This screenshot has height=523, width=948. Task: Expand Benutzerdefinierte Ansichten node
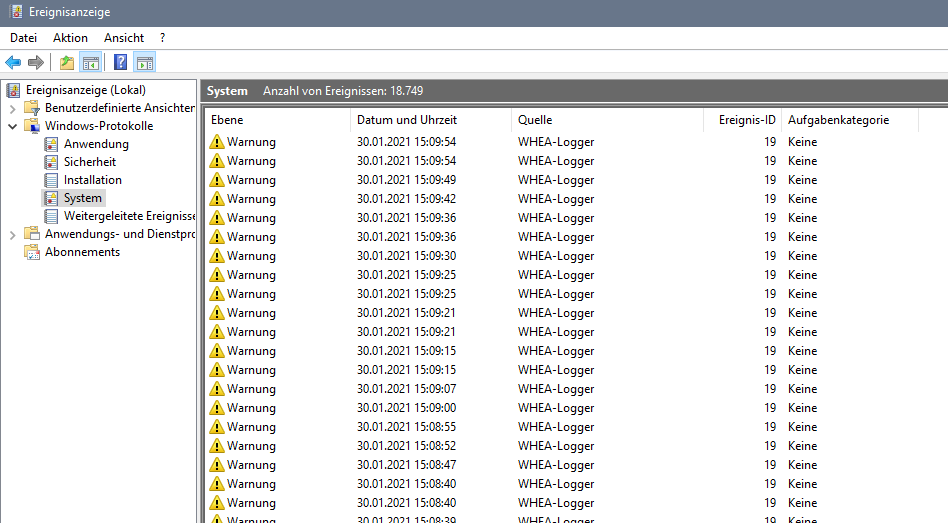[12, 109]
